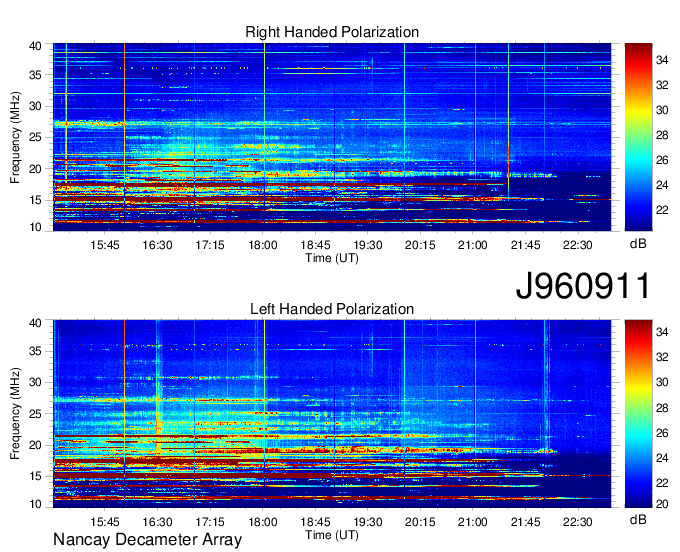Image resolution: width=680 pixels, height=552 pixels.
Task: Click the 10 MHz tick on Right Handed plot
Action: [x=35, y=227]
